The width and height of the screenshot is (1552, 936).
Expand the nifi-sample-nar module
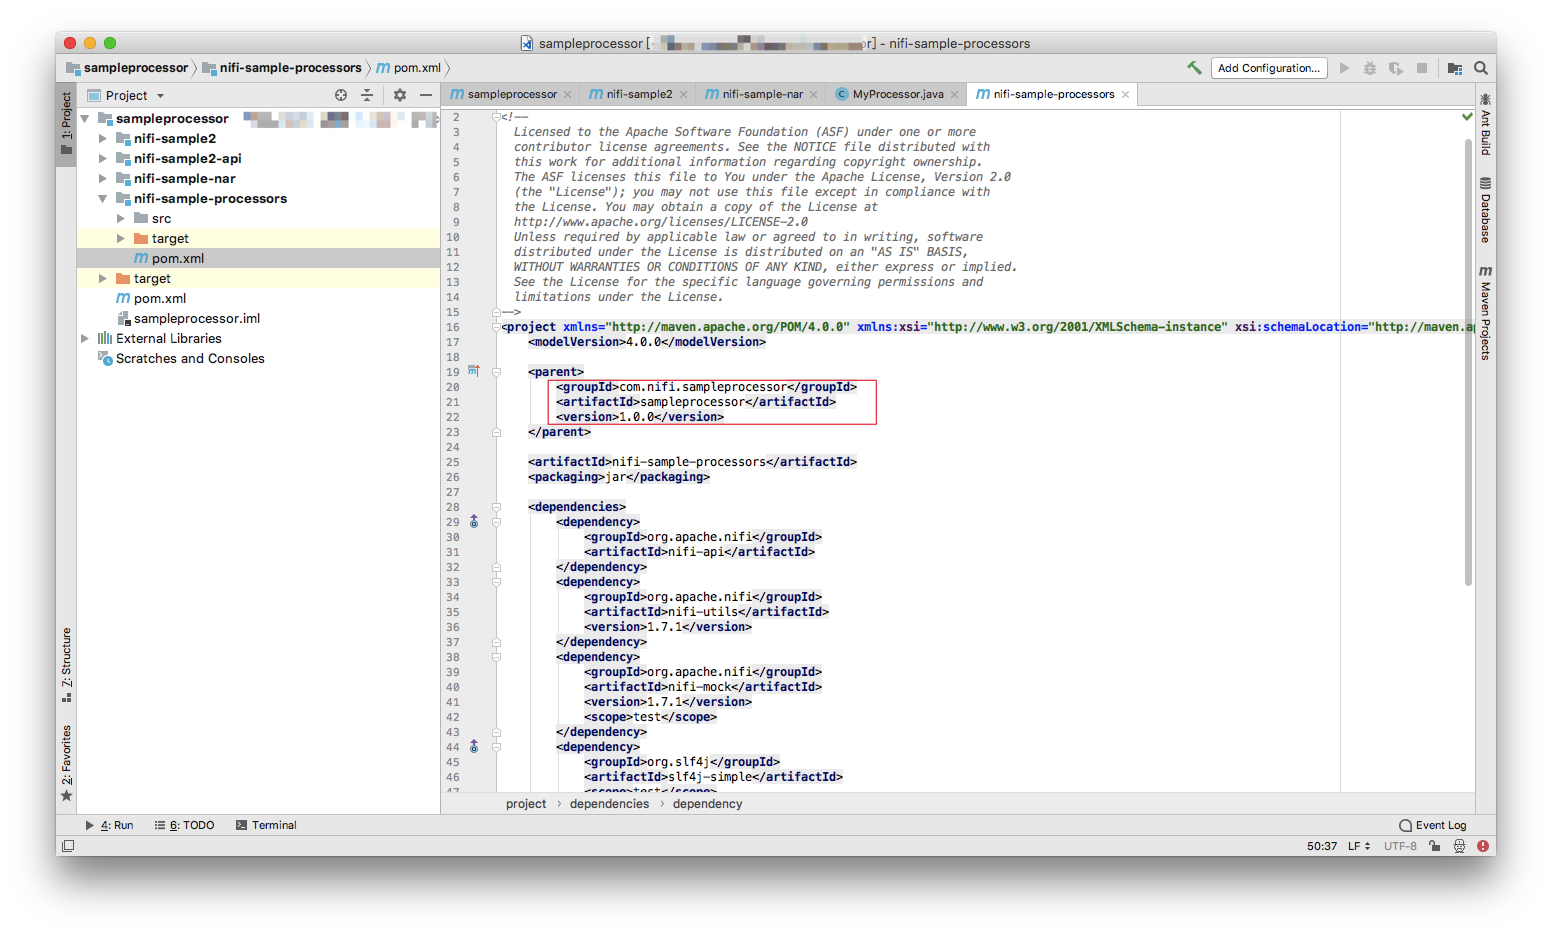102,178
